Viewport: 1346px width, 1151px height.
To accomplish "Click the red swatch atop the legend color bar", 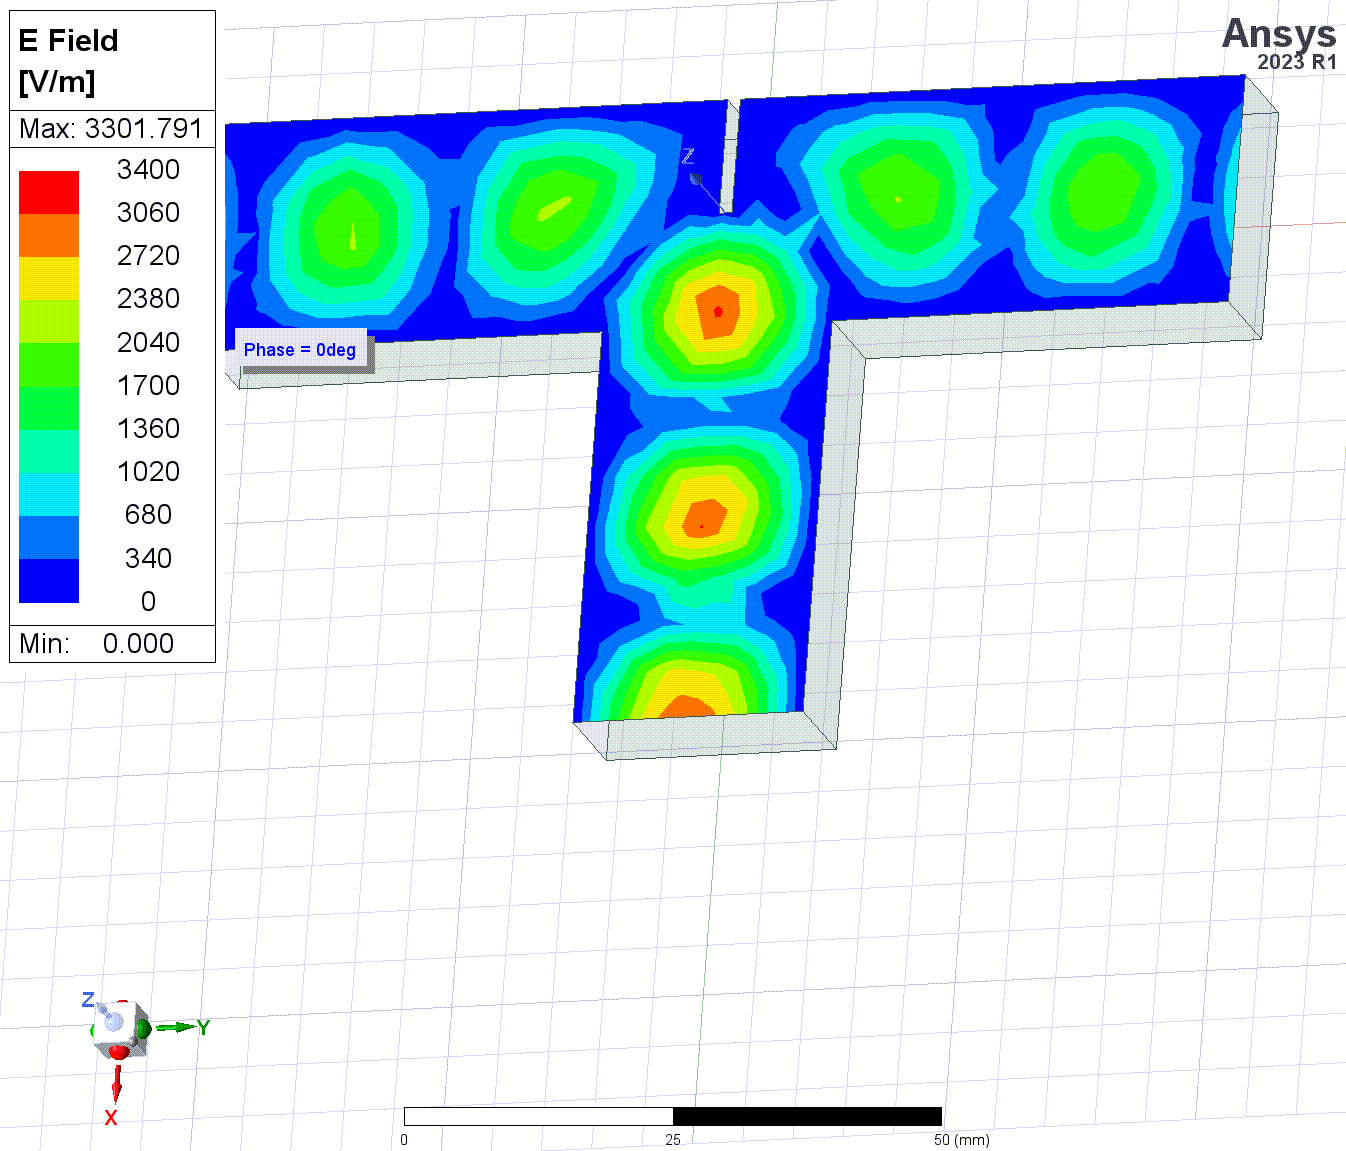I will pos(49,192).
